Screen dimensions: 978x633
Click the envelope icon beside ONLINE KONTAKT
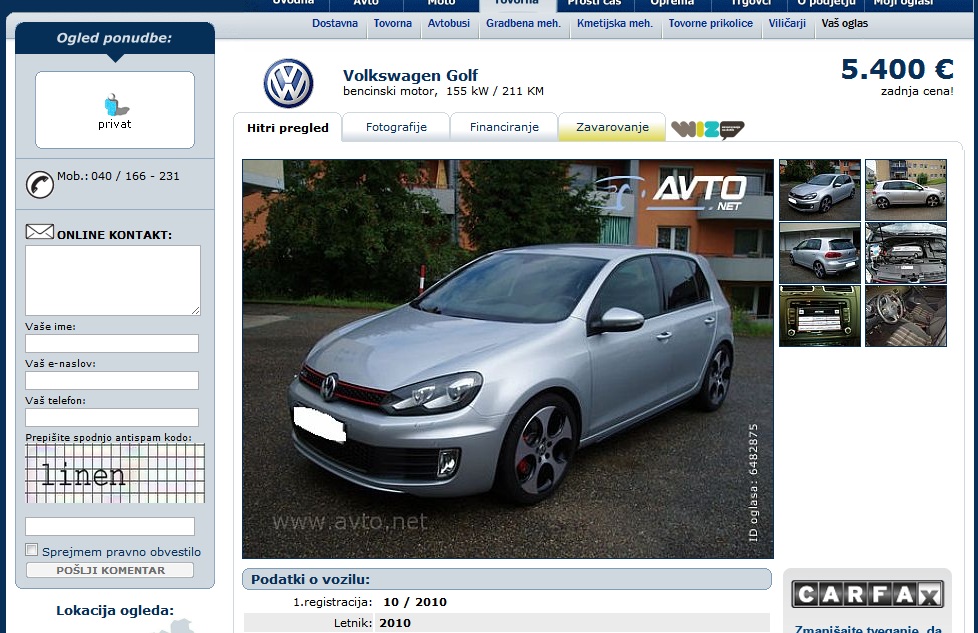click(x=40, y=231)
